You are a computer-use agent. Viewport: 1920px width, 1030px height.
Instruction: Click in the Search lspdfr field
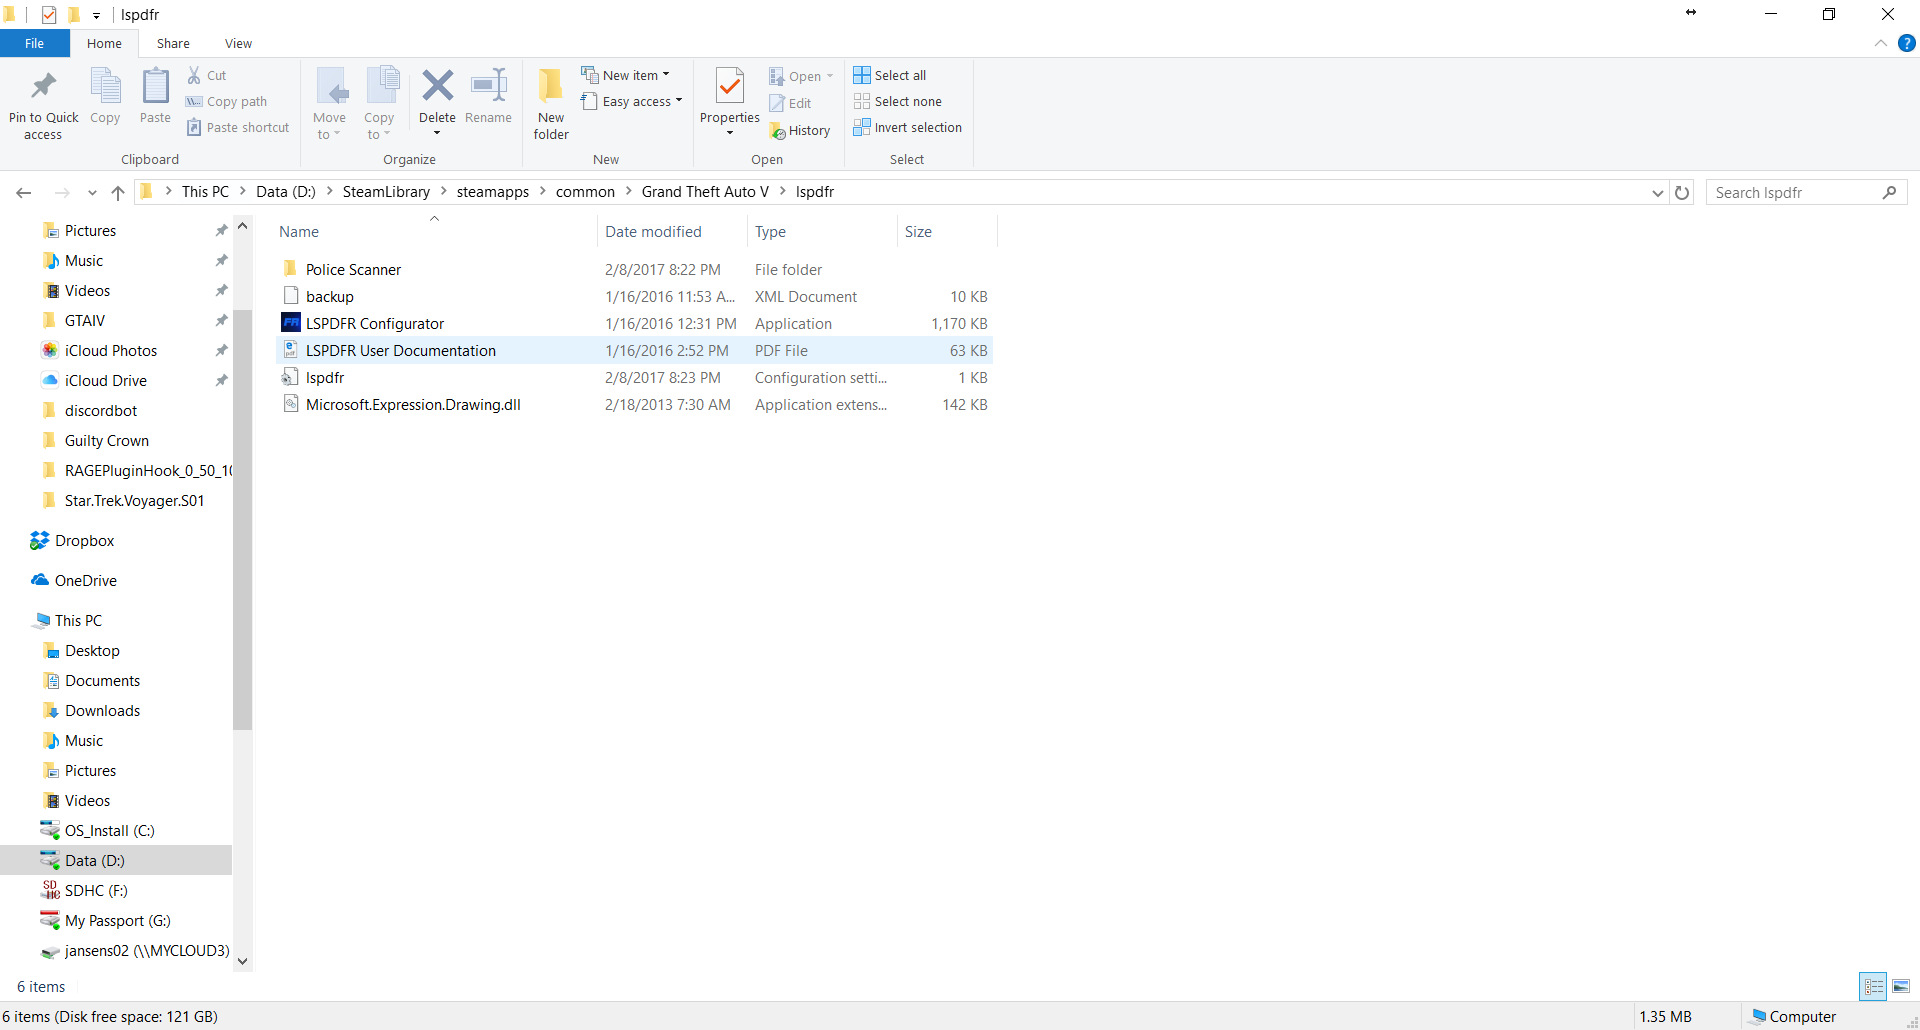coord(1795,193)
